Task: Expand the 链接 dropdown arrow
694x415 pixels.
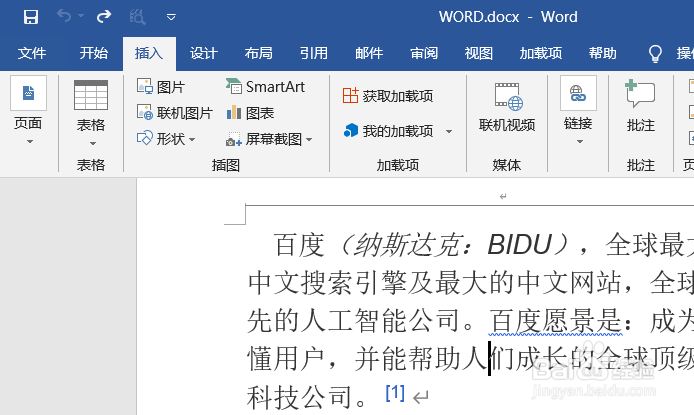Action: [x=580, y=142]
